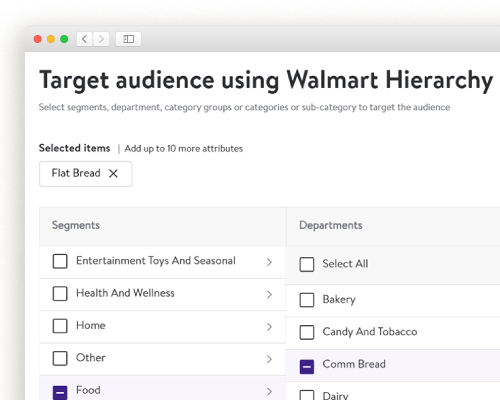Check the Home segment checkbox

[x=60, y=326]
